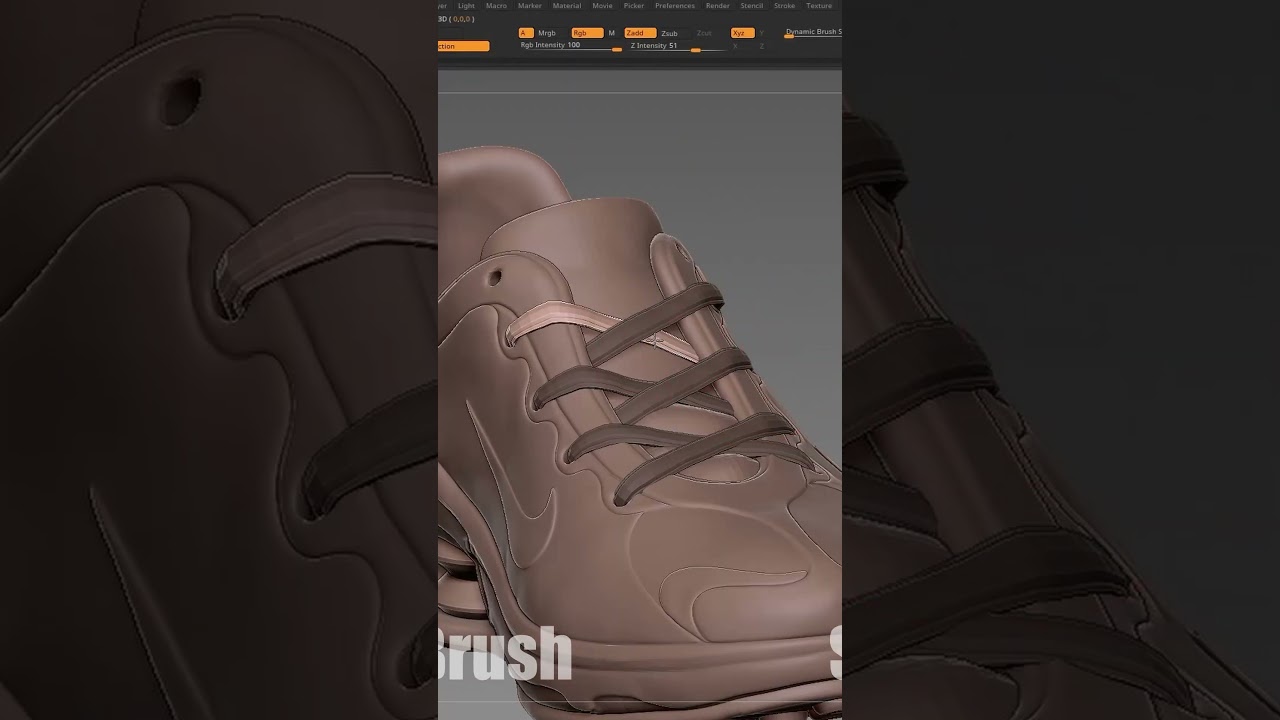Open the Movie menu
This screenshot has height=720, width=1280.
[x=602, y=6]
